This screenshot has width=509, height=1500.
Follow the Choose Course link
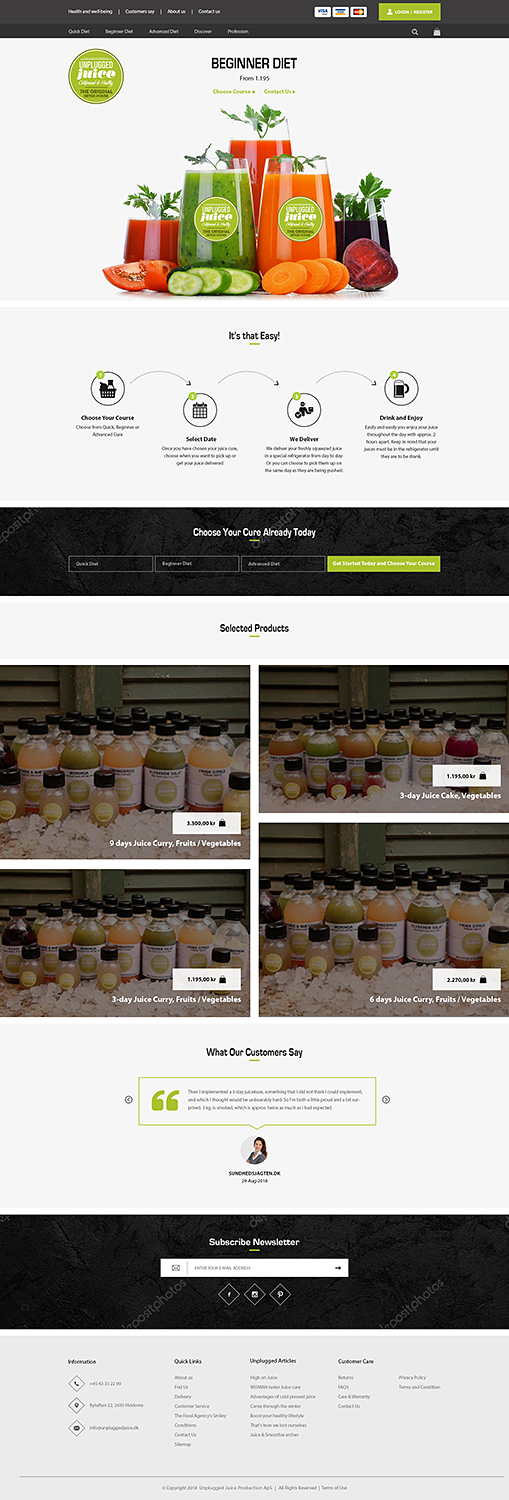[234, 91]
